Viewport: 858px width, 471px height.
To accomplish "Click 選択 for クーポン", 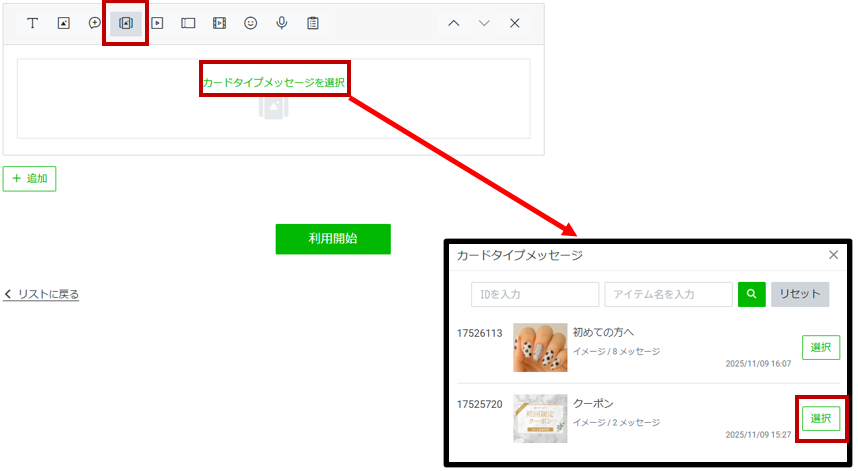I will pos(821,418).
